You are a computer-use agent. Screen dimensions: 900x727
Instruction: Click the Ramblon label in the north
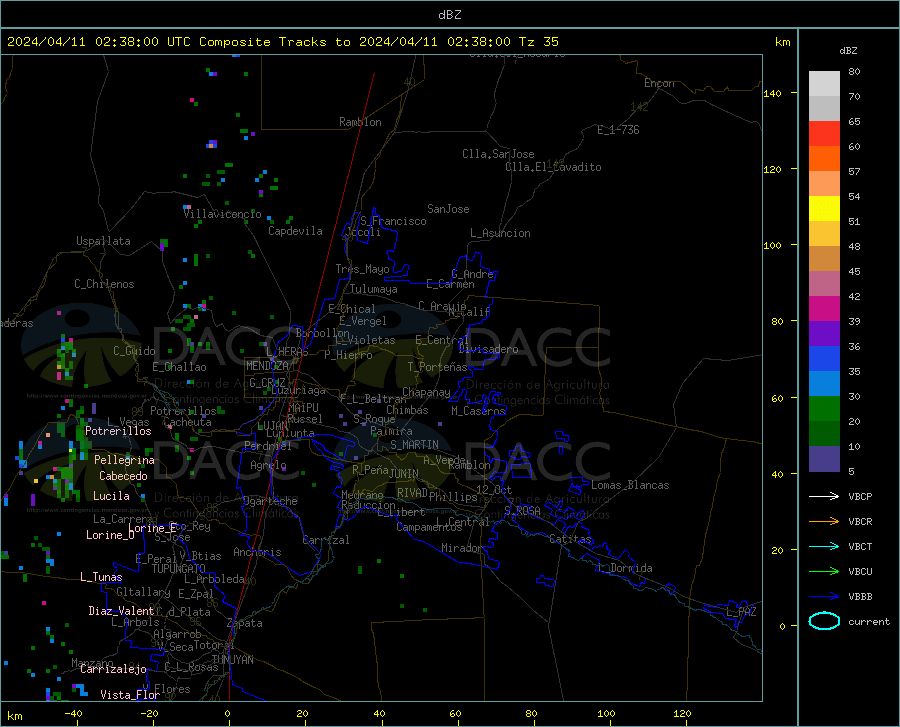360,122
